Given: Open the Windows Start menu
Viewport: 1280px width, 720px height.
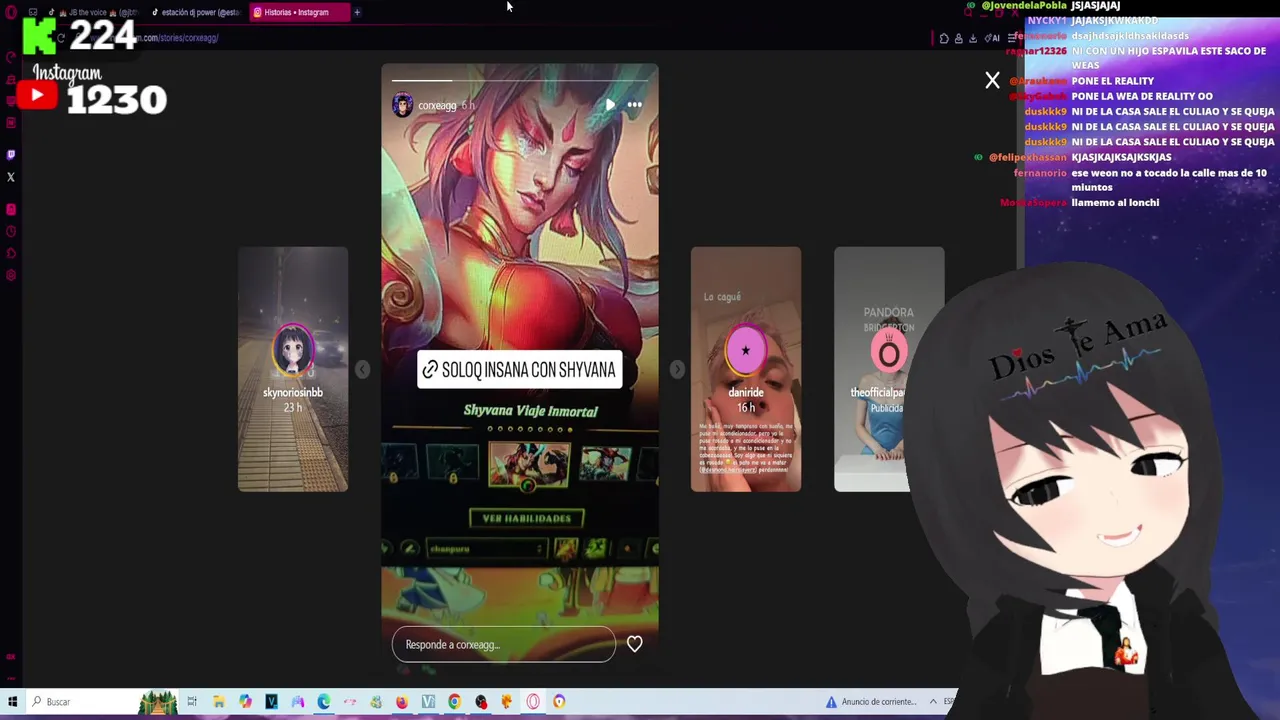Looking at the screenshot, I should tap(12, 701).
